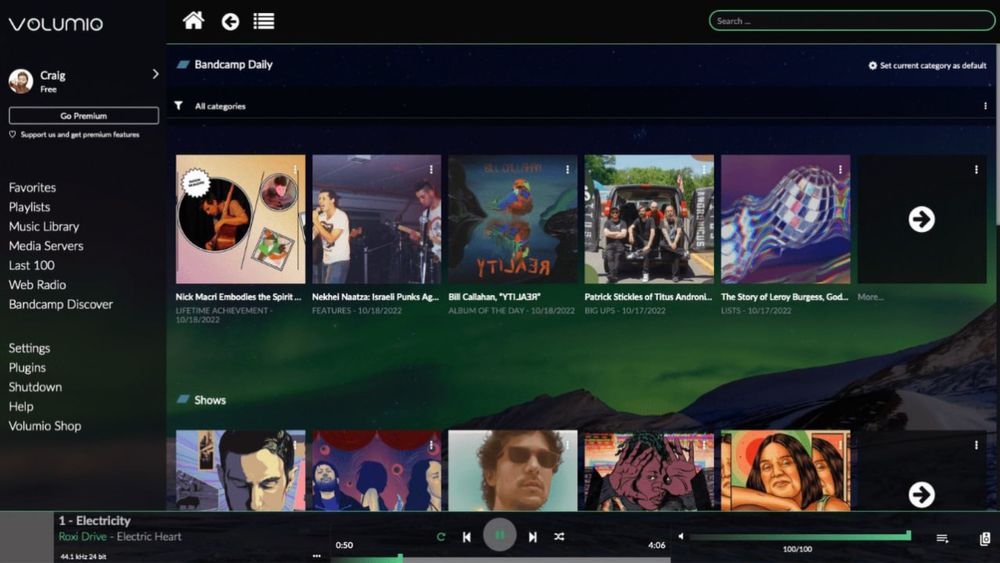Image resolution: width=1000 pixels, height=563 pixels.
Task: Set current category as default
Action: 927,65
